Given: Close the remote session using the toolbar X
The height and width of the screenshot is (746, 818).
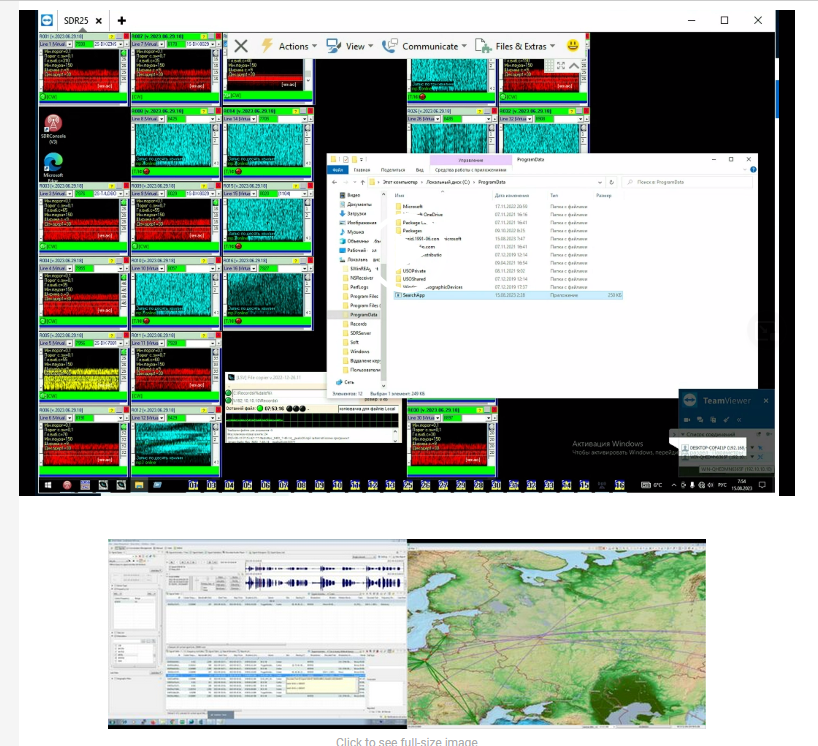Looking at the screenshot, I should [x=240, y=46].
